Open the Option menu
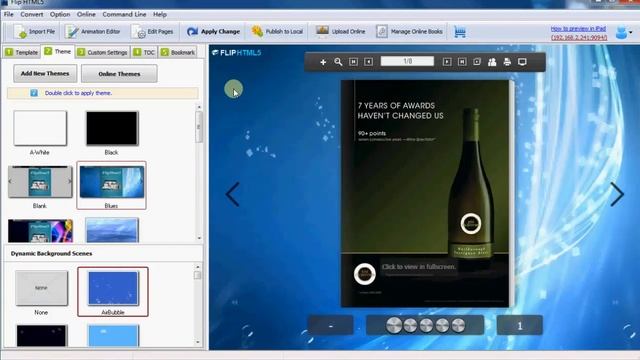Screen dimensions: 640x360 pos(60,14)
